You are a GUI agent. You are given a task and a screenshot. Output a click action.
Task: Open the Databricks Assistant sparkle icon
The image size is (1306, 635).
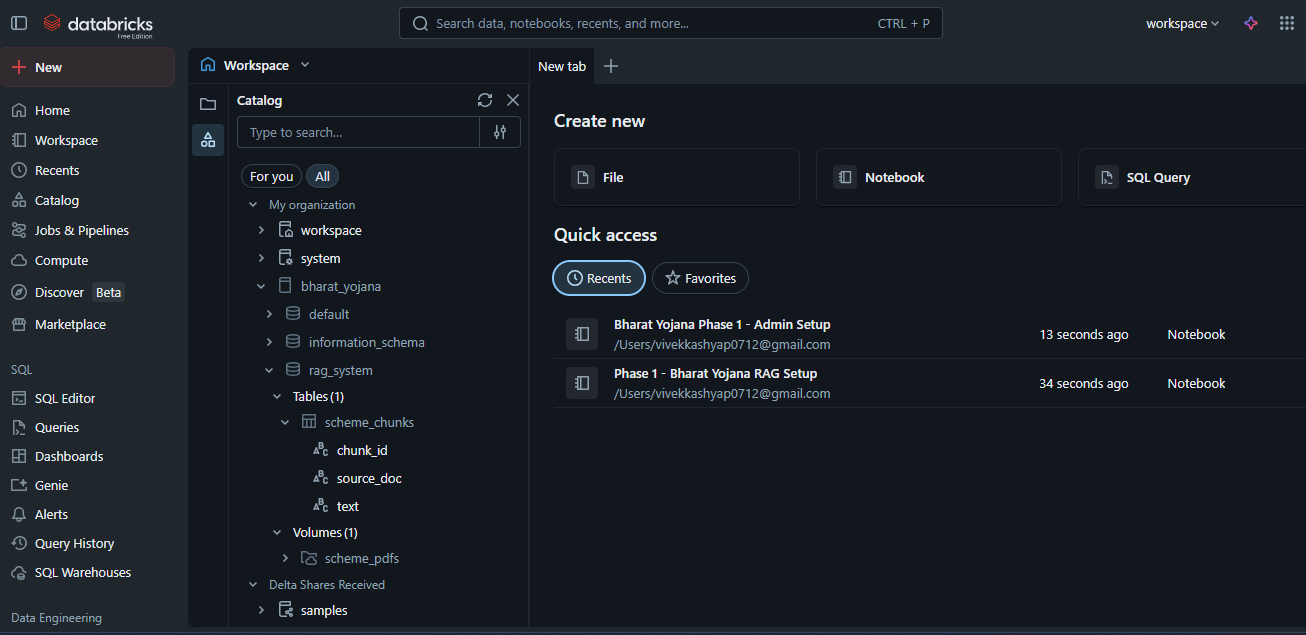(1251, 23)
